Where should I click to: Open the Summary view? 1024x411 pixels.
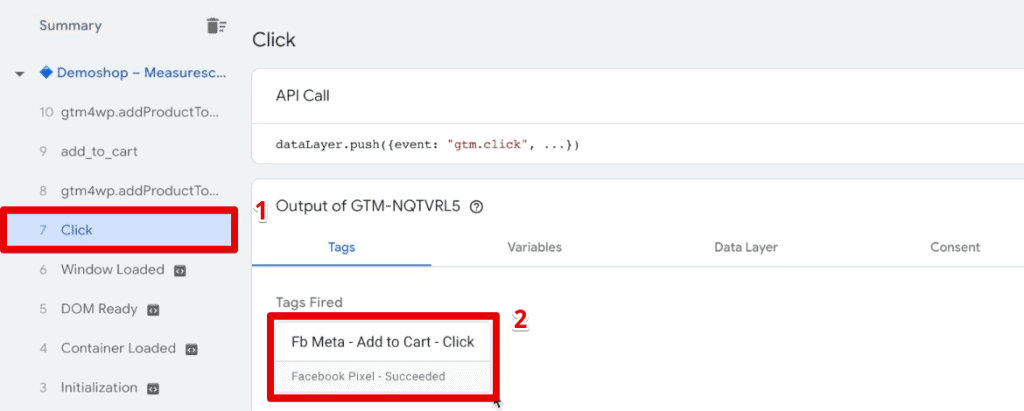pos(71,26)
